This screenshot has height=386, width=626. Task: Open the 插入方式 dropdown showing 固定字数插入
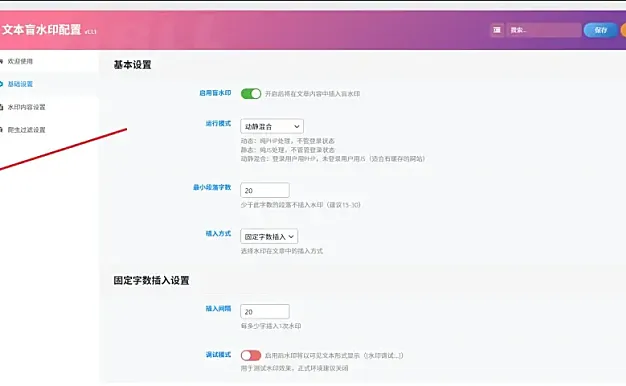point(269,236)
